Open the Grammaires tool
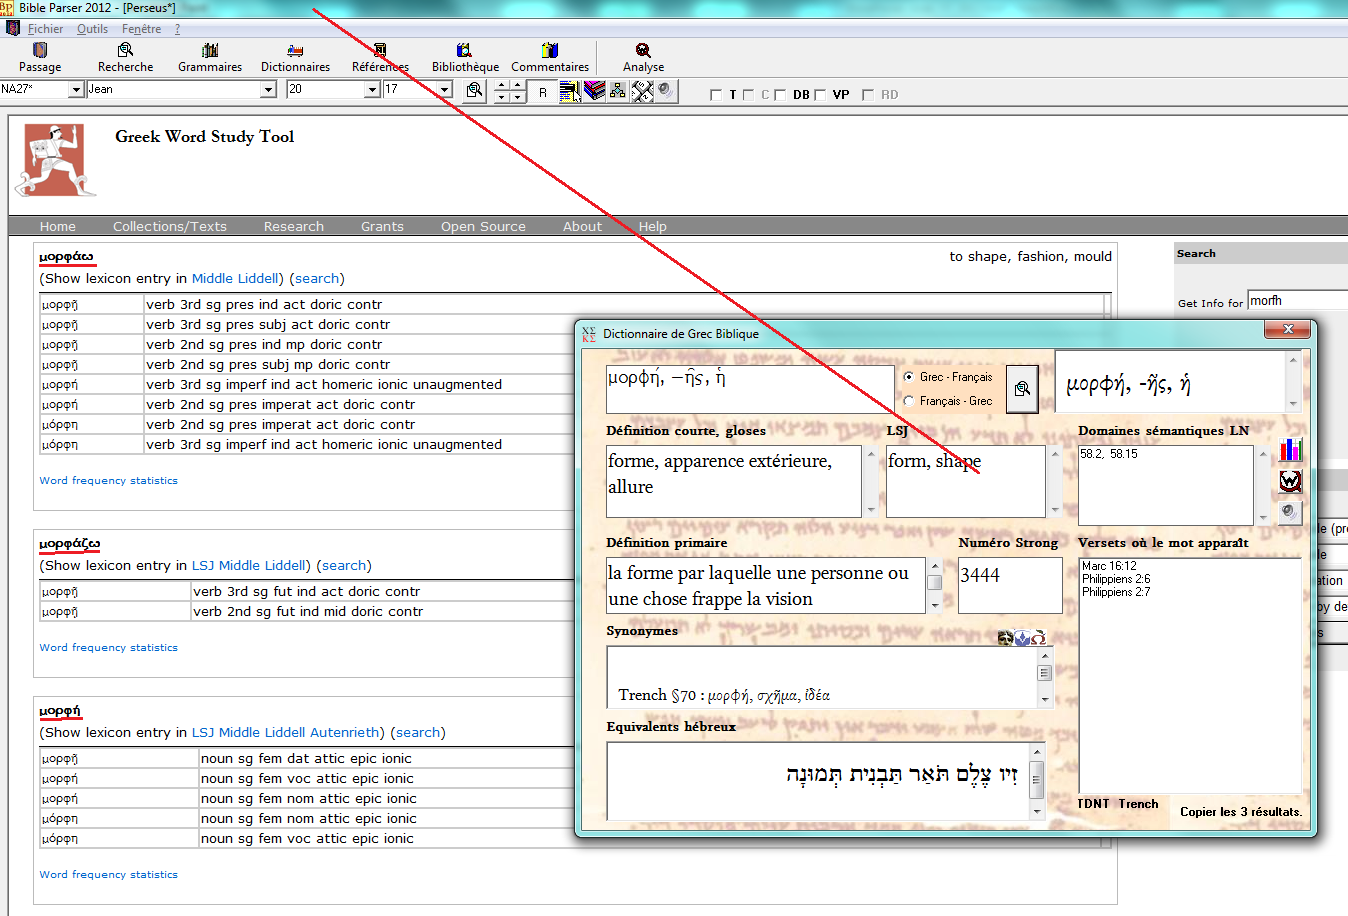Image resolution: width=1348 pixels, height=916 pixels. 210,58
